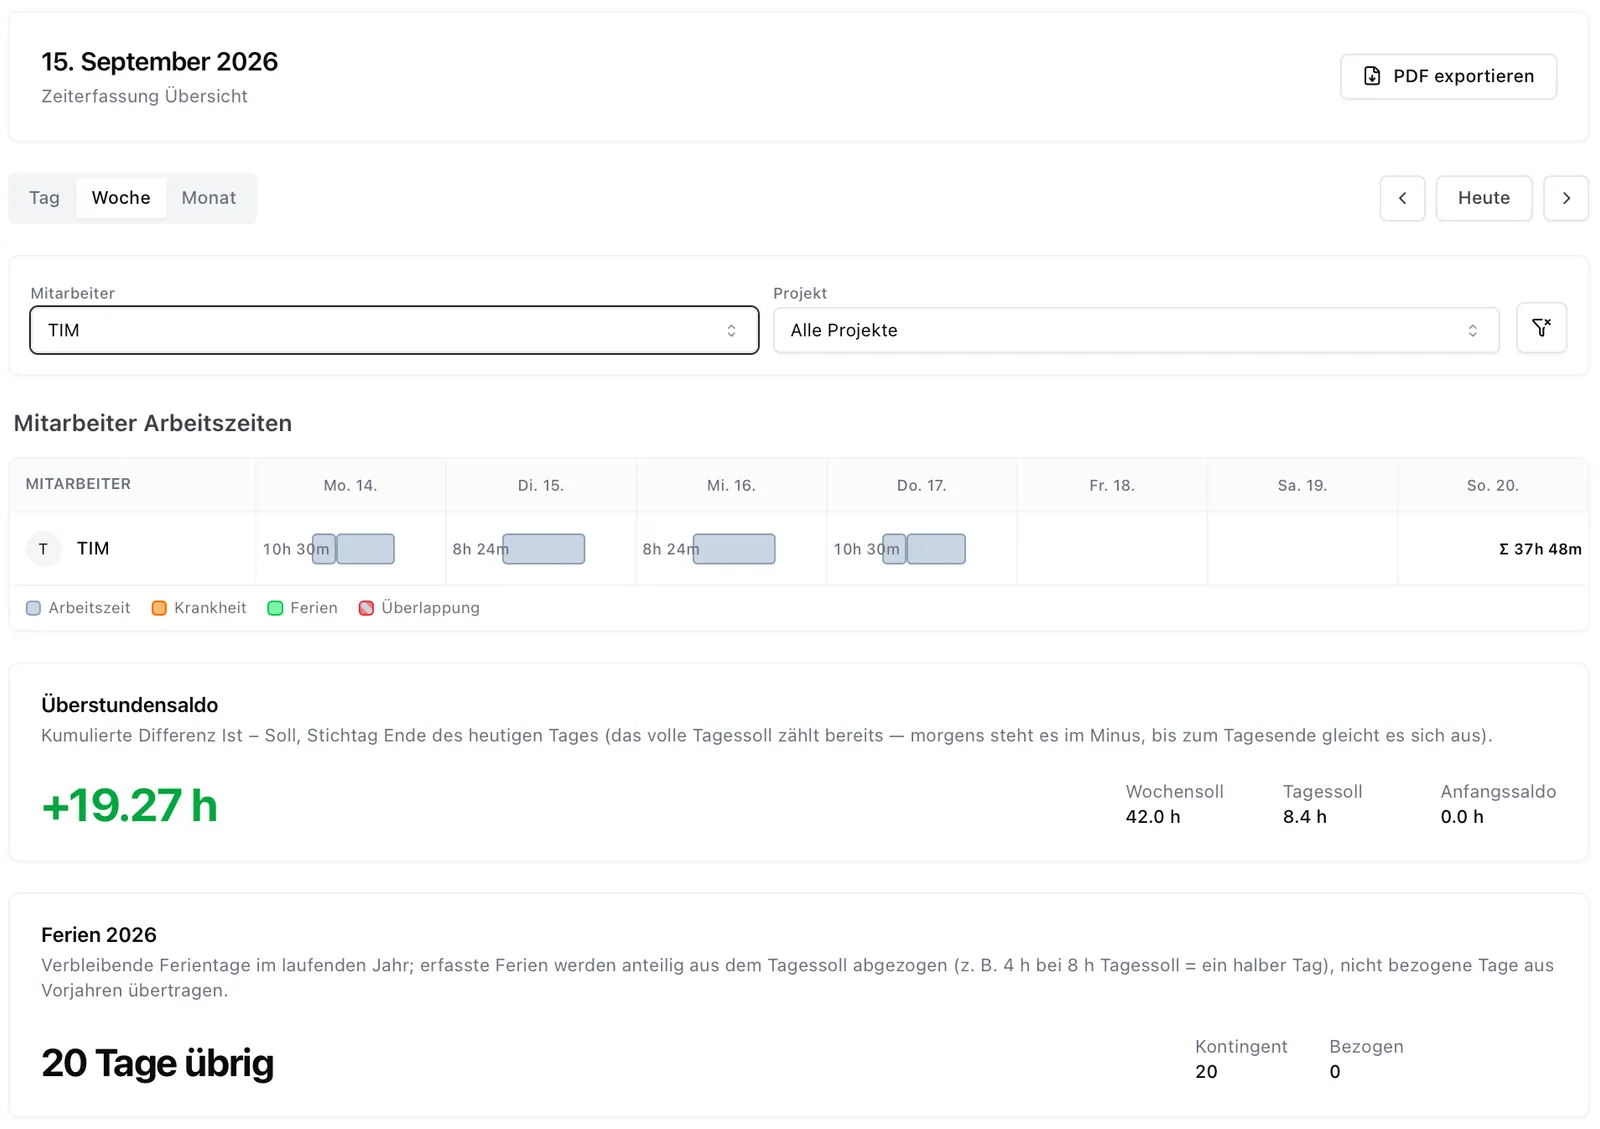Click the large work-time block on Monday 14
Screen dimensions: 1600x1129
pyautogui.click(x=365, y=549)
